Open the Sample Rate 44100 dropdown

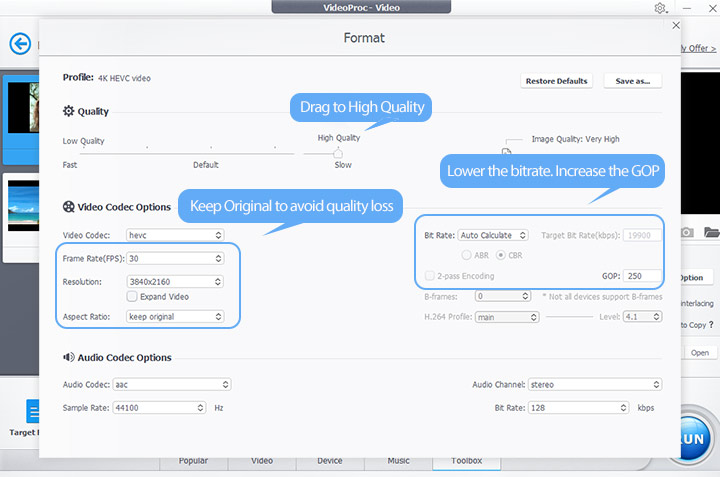click(x=159, y=407)
